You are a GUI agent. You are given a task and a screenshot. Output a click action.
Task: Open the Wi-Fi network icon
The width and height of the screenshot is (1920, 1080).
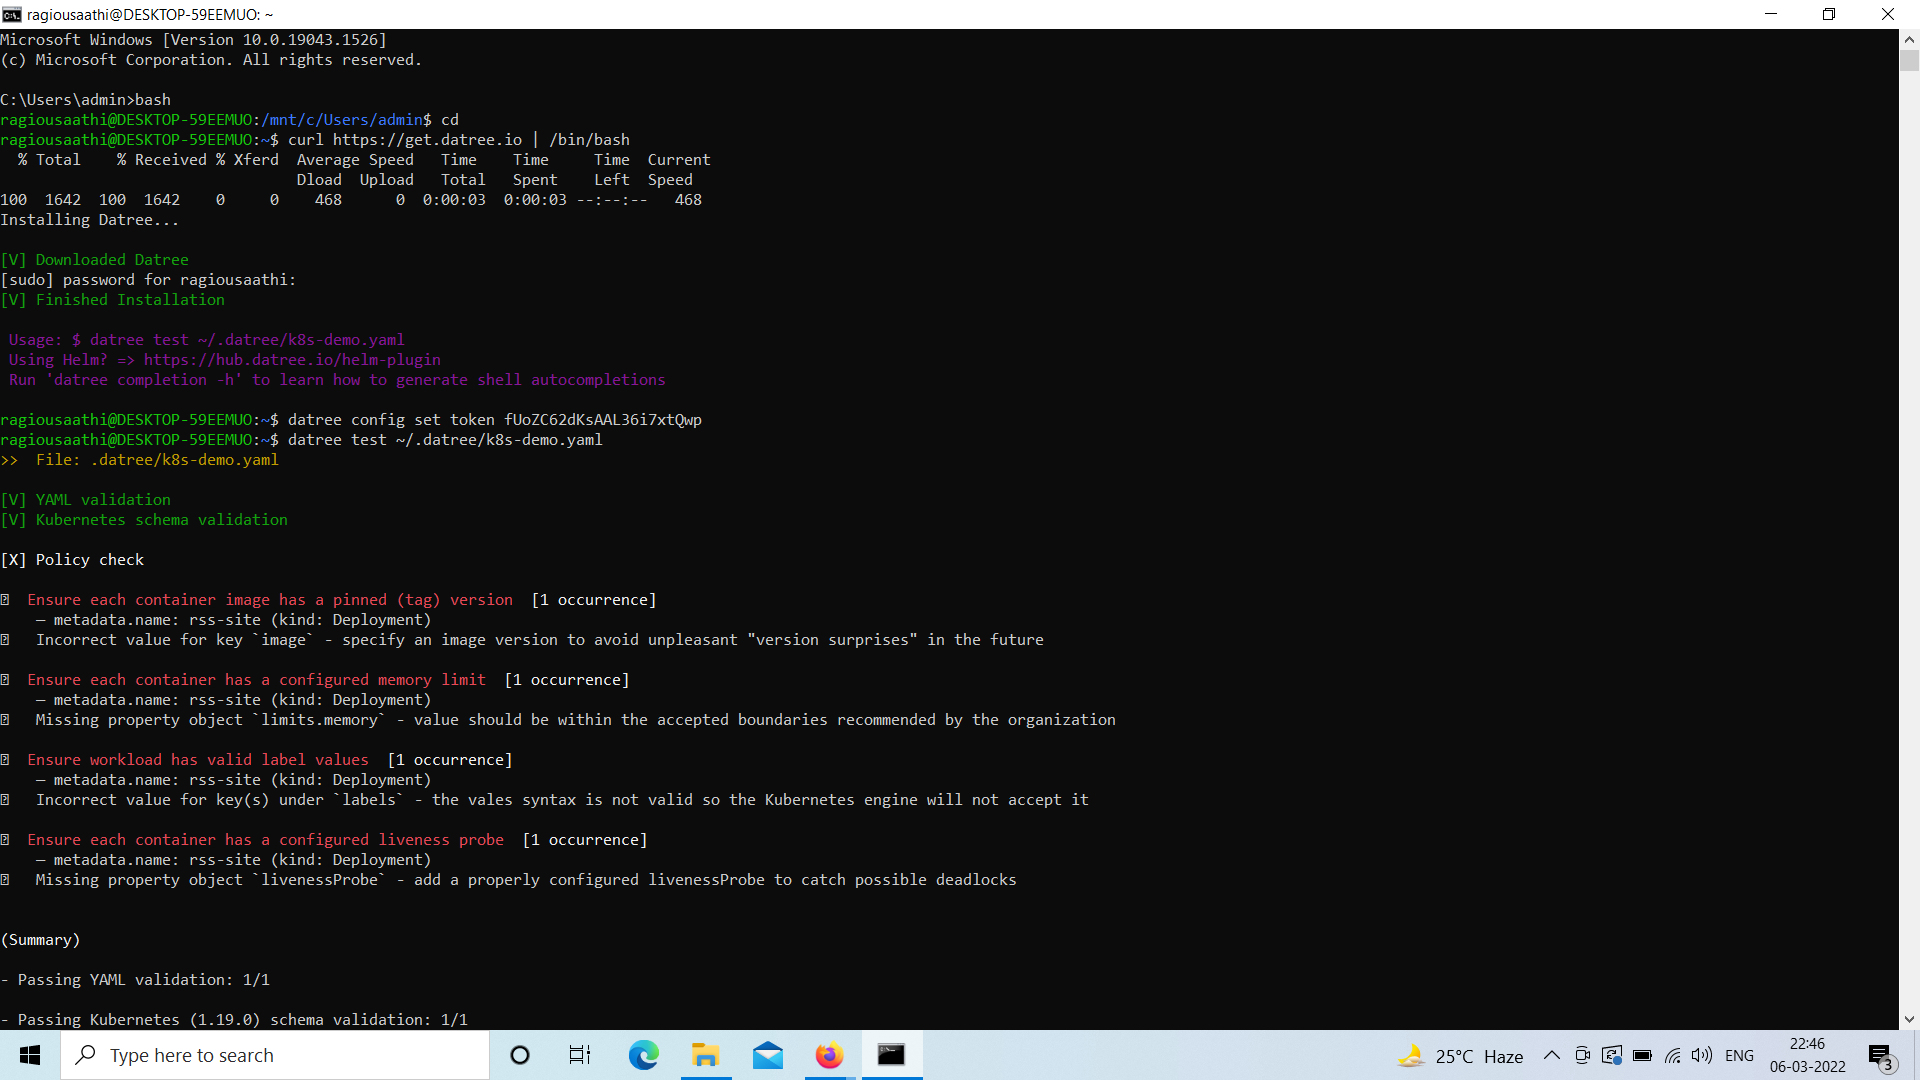(1672, 1055)
